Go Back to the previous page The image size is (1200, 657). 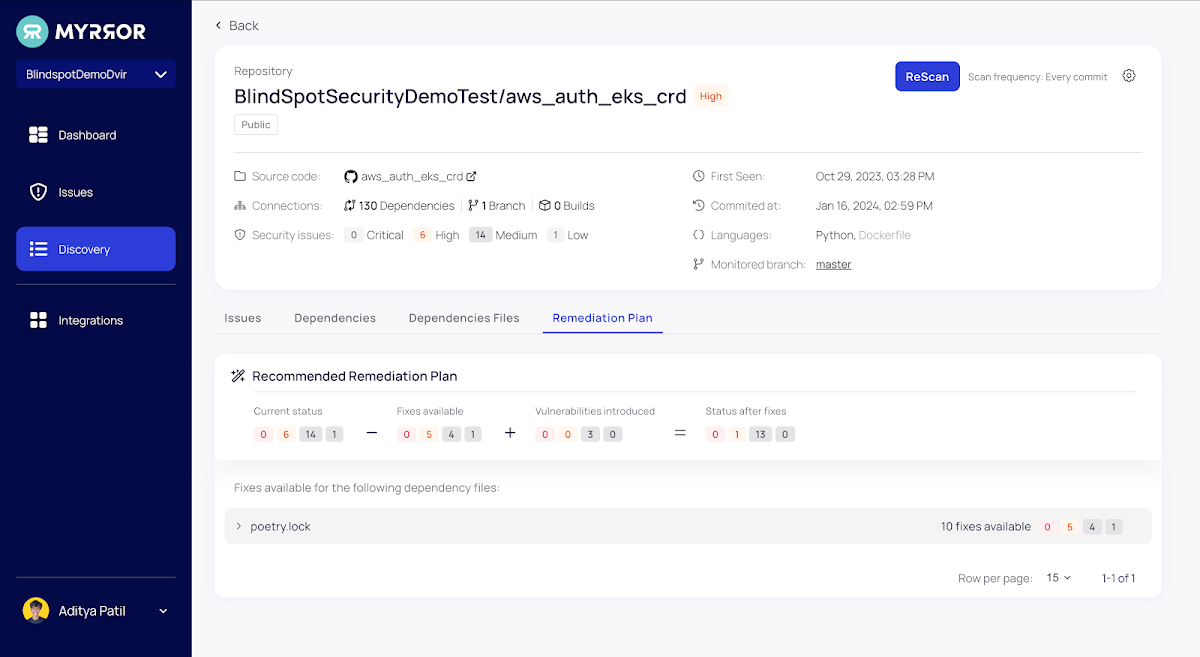click(x=237, y=25)
